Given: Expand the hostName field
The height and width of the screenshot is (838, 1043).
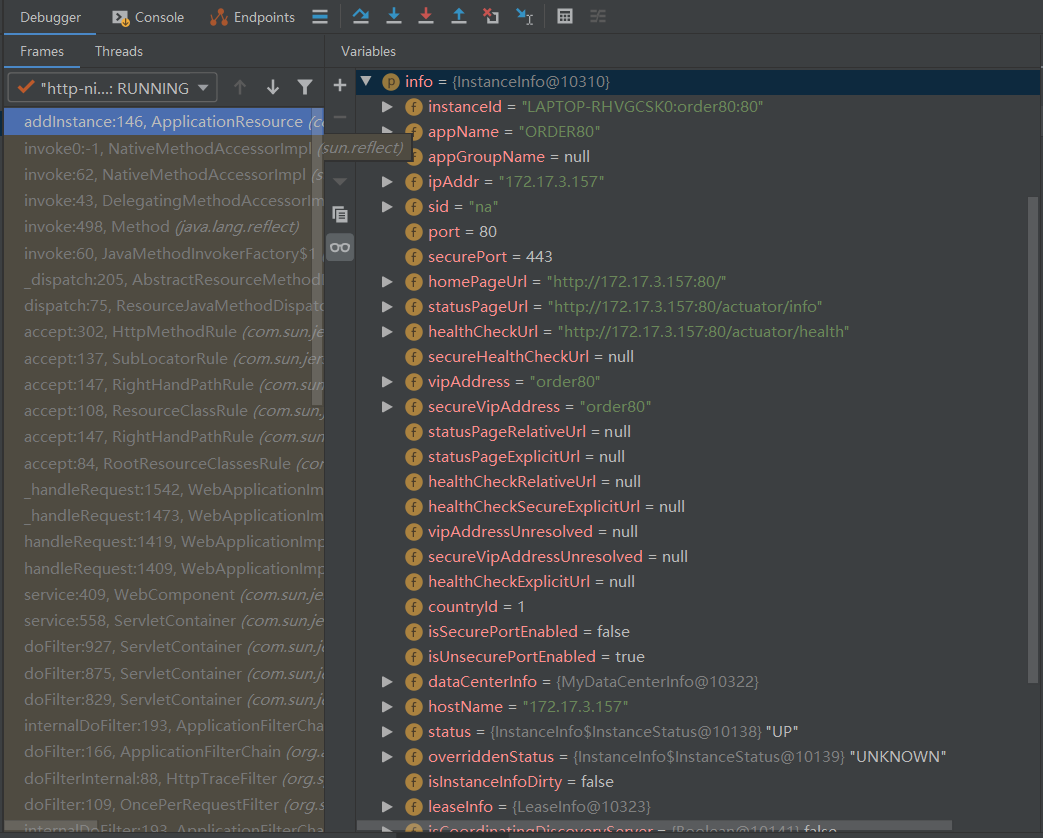Looking at the screenshot, I should tap(387, 707).
